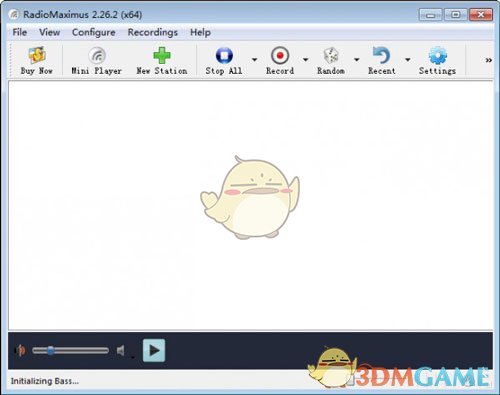Expand the Random dropdown arrow
This screenshot has width=500, height=395.
point(356,60)
